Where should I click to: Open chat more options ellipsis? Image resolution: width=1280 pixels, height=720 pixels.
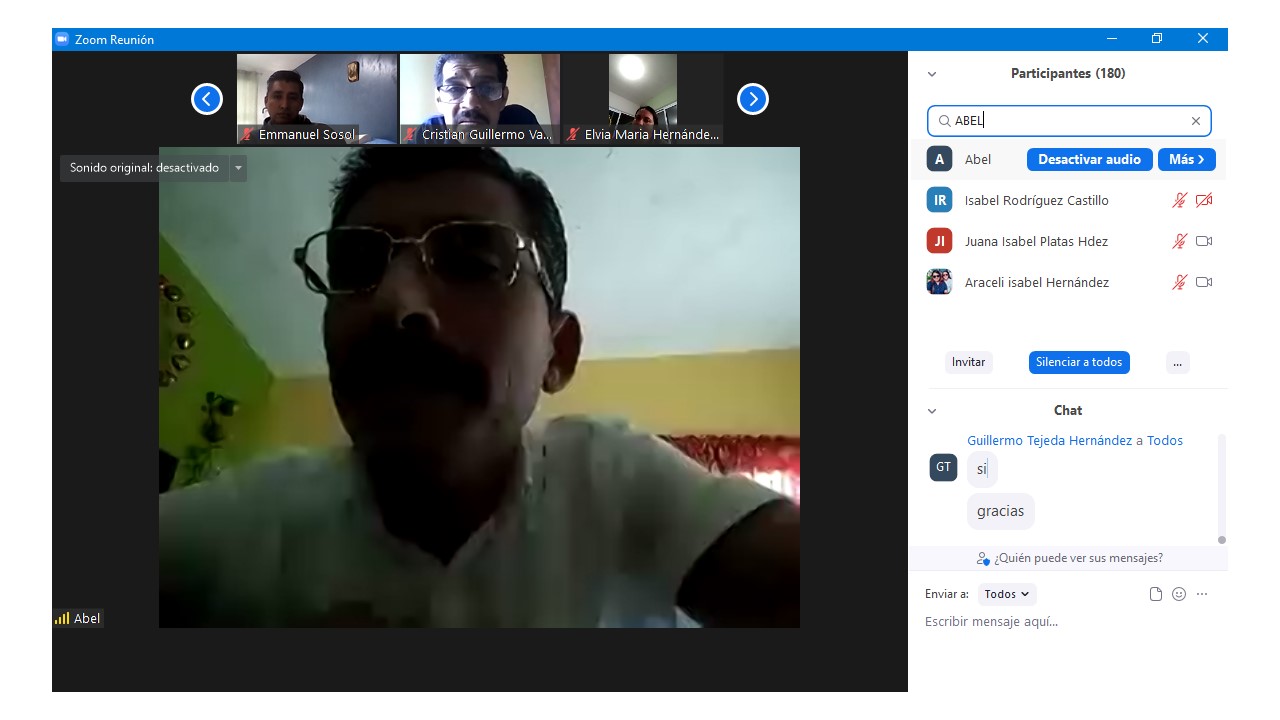click(1202, 594)
